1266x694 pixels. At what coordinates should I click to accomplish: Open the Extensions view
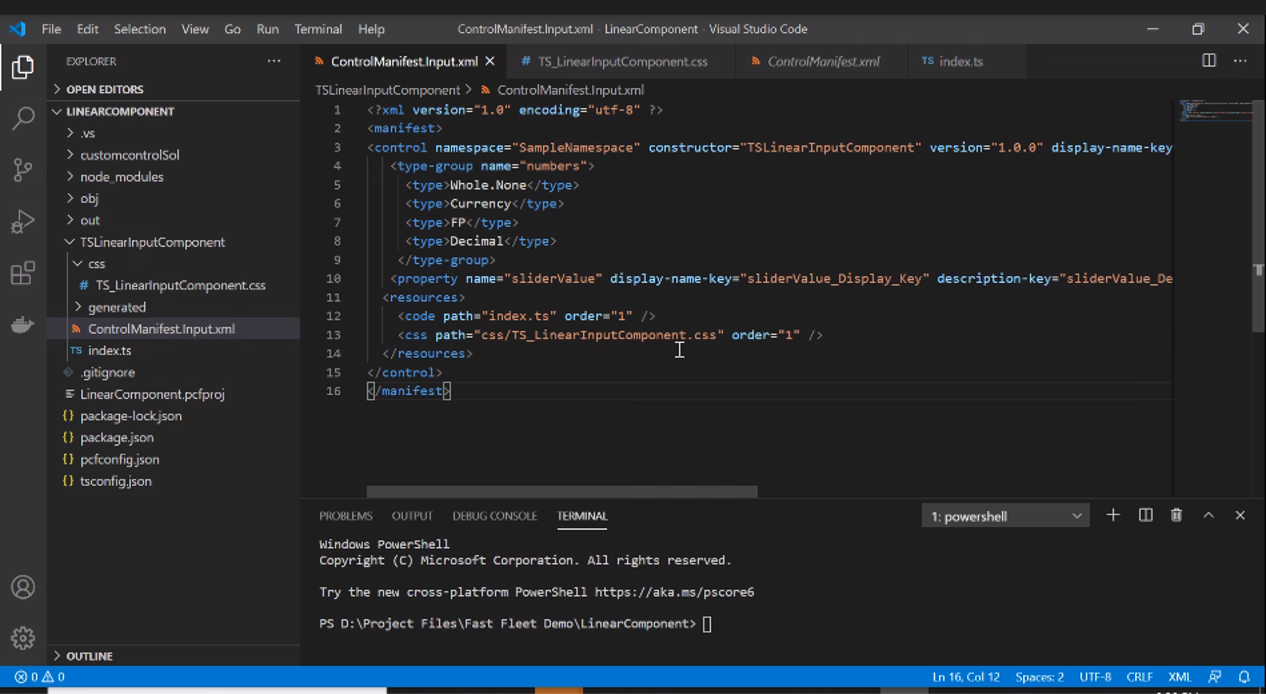23,274
